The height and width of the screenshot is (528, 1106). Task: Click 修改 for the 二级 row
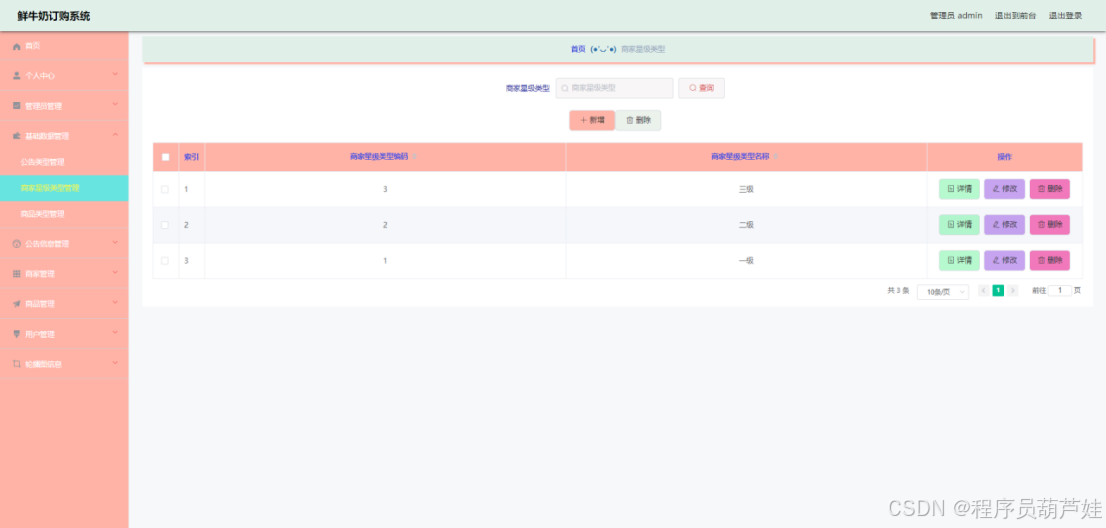(x=1004, y=225)
